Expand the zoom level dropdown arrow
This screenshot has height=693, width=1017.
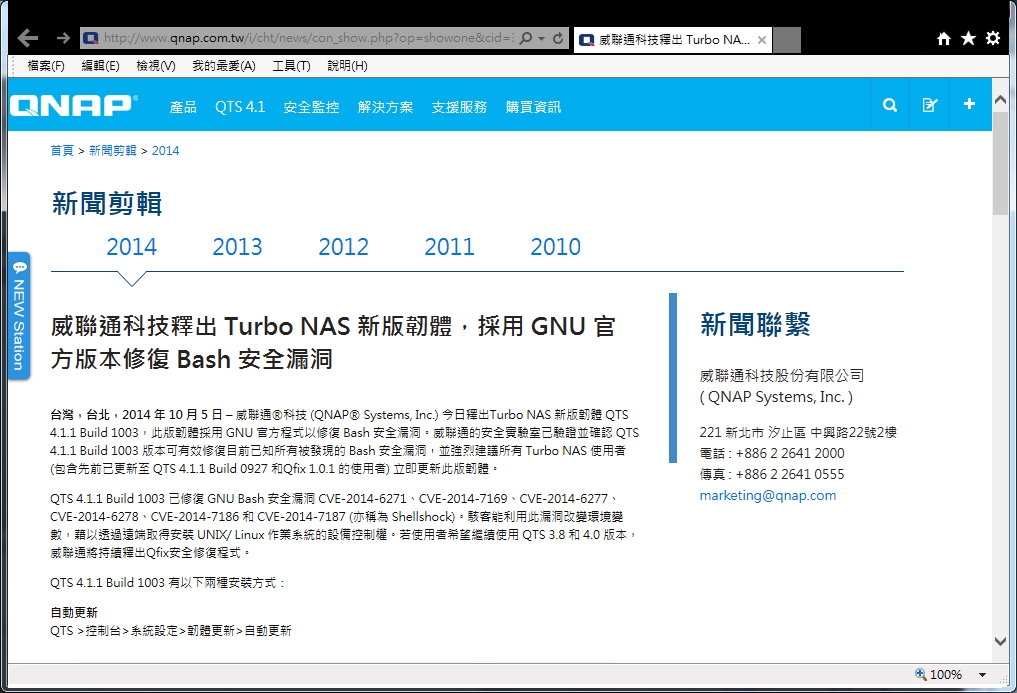pos(983,675)
